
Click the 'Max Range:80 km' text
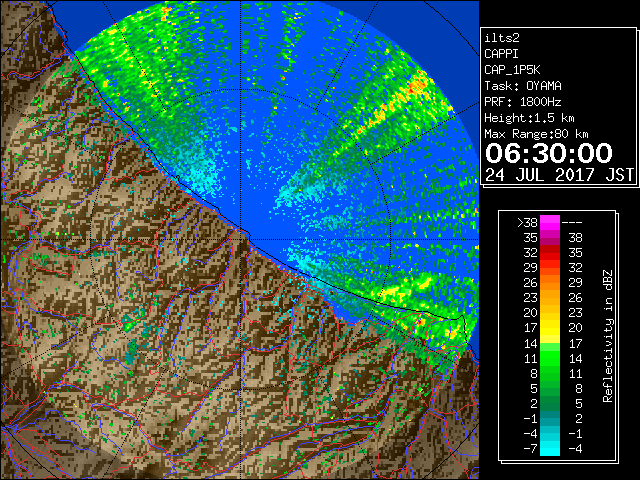click(x=536, y=134)
